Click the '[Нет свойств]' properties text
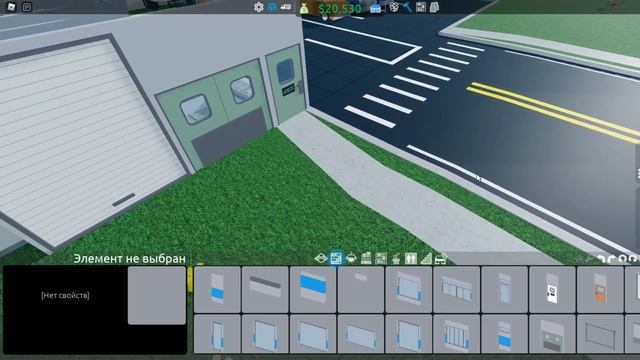The height and width of the screenshot is (360, 640). click(x=65, y=295)
